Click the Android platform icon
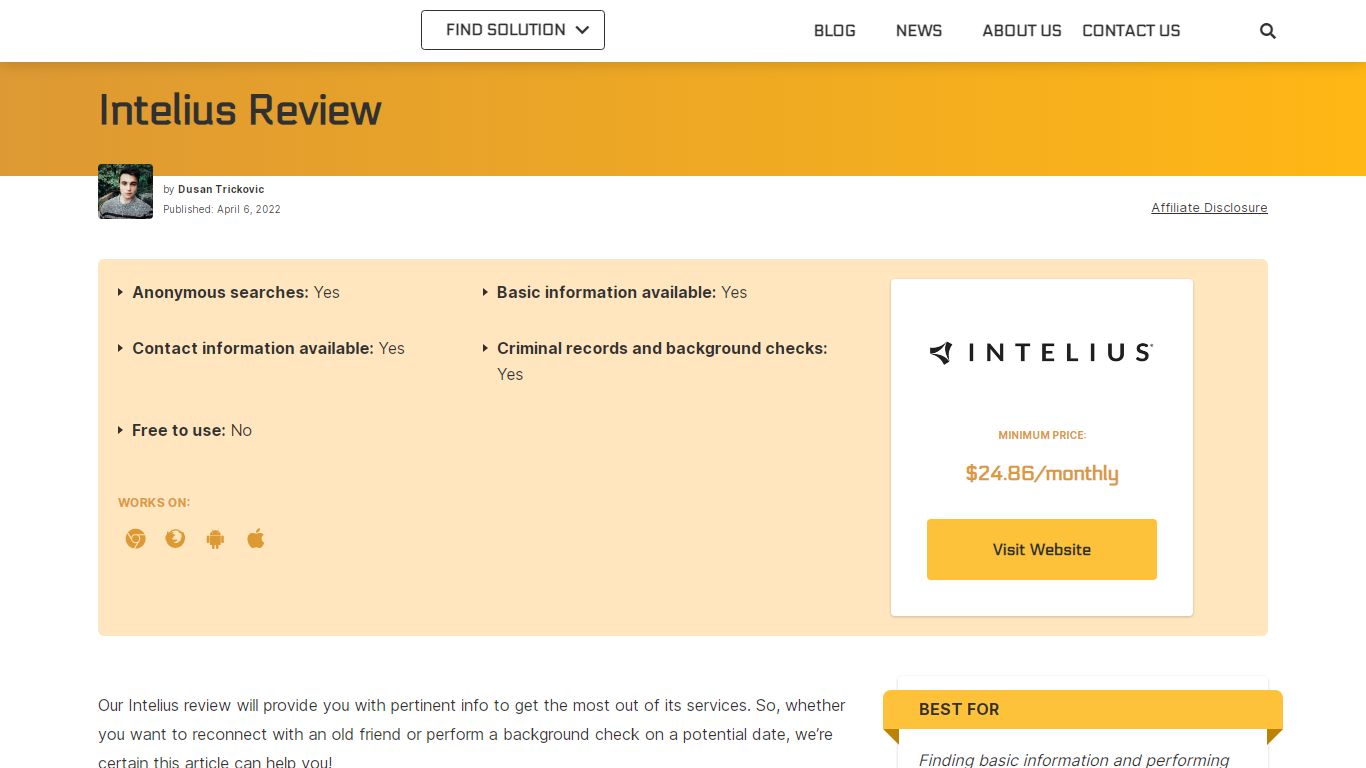1366x768 pixels. click(x=215, y=539)
